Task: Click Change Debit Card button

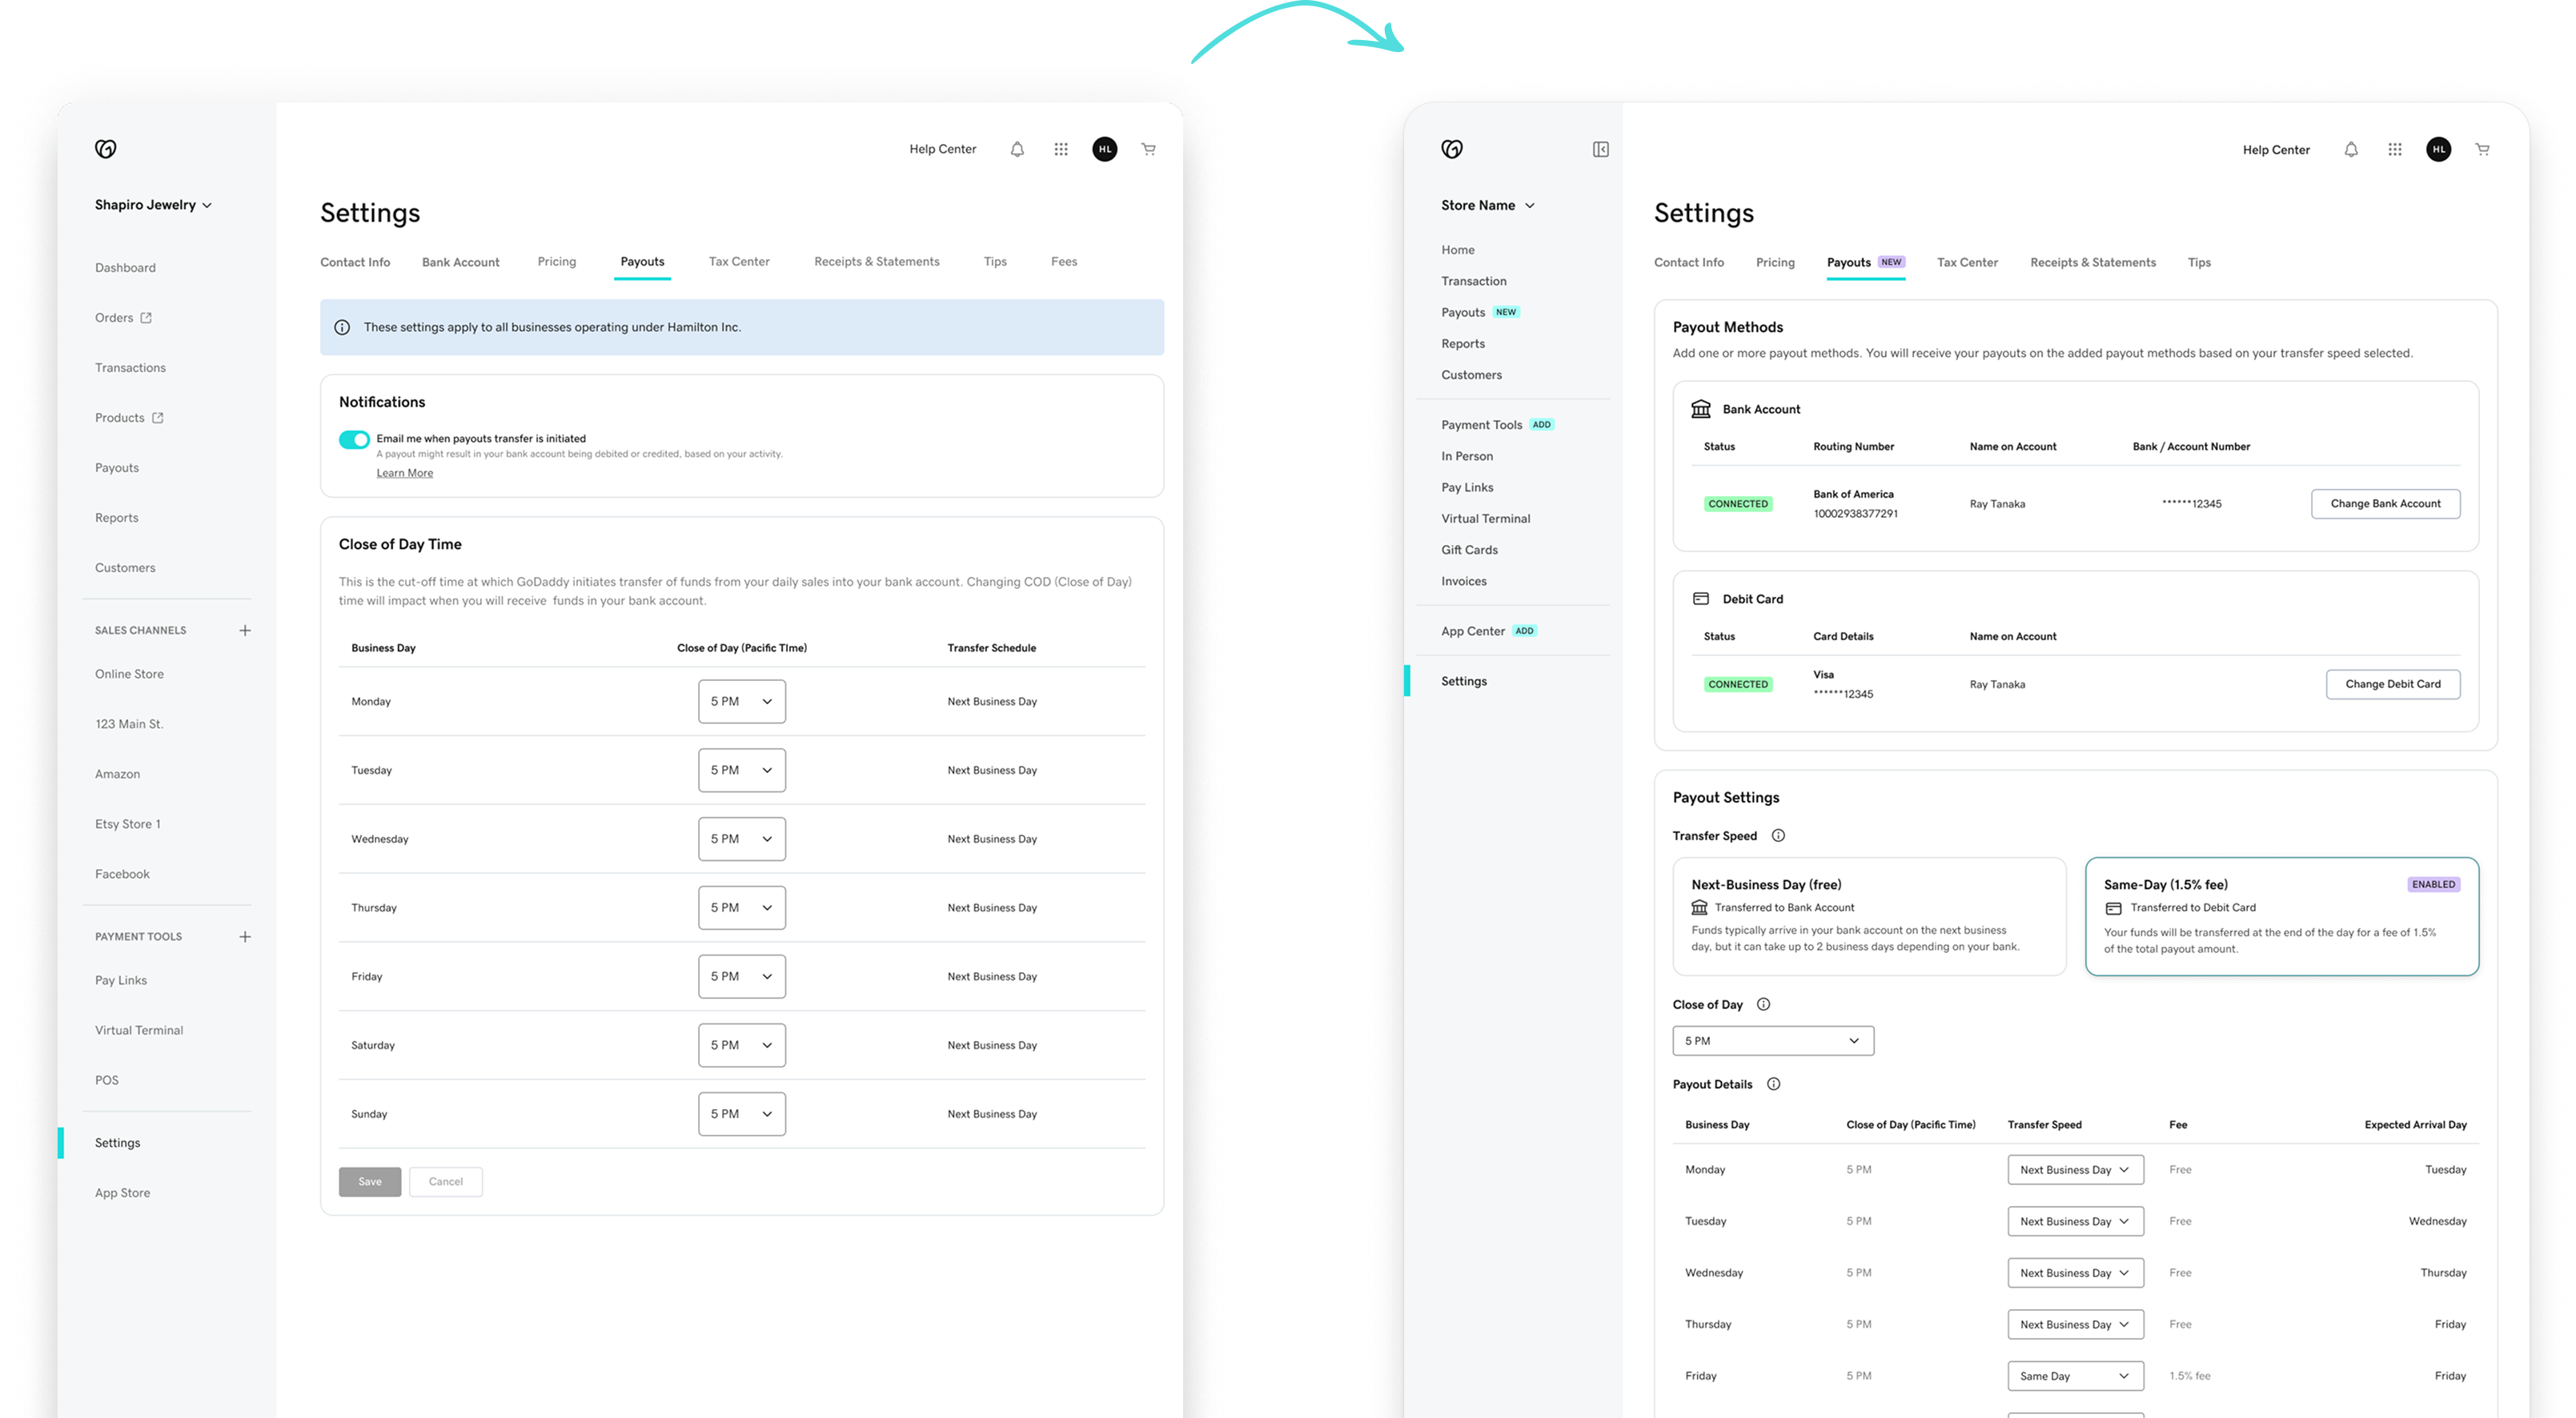Action: (x=2393, y=684)
